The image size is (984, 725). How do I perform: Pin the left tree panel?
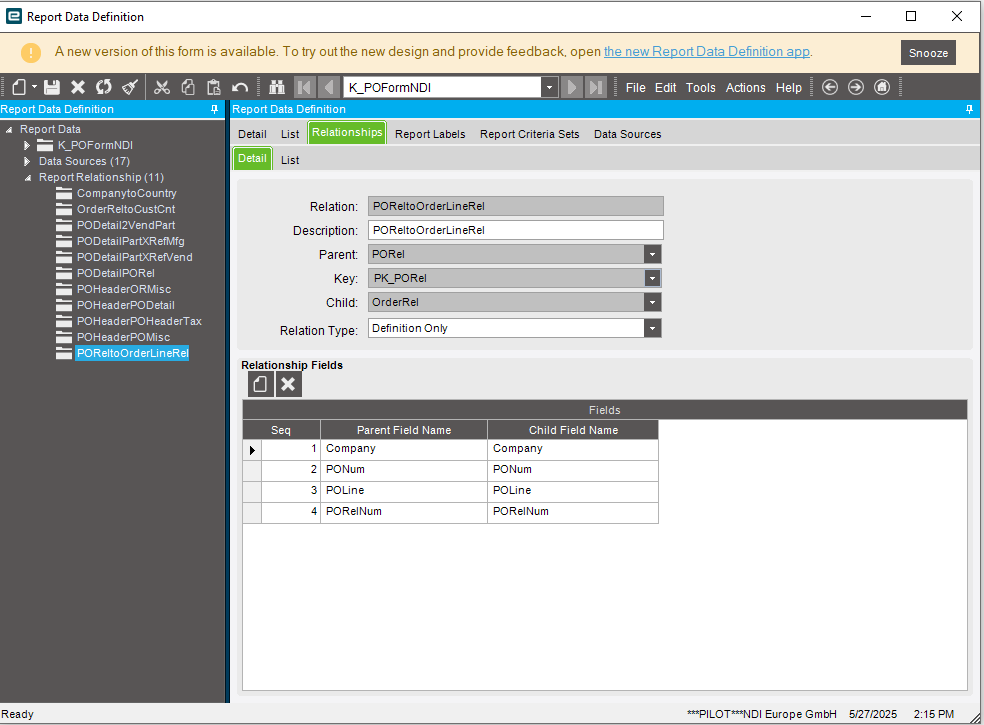coord(215,109)
